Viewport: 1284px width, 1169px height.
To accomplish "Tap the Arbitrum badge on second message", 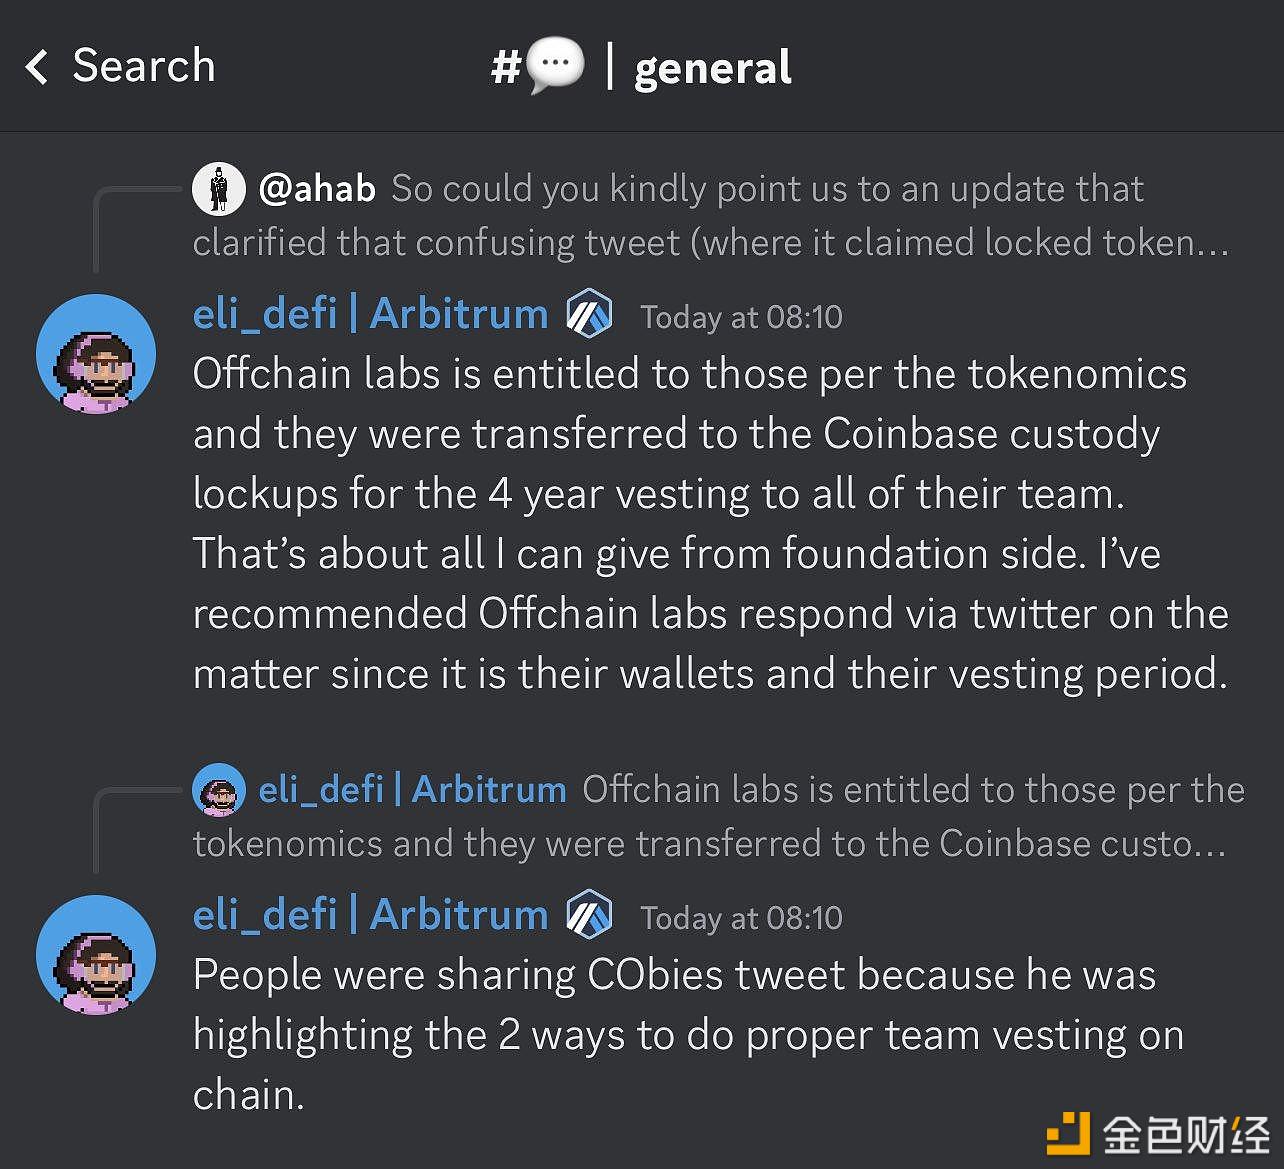I will [x=589, y=915].
